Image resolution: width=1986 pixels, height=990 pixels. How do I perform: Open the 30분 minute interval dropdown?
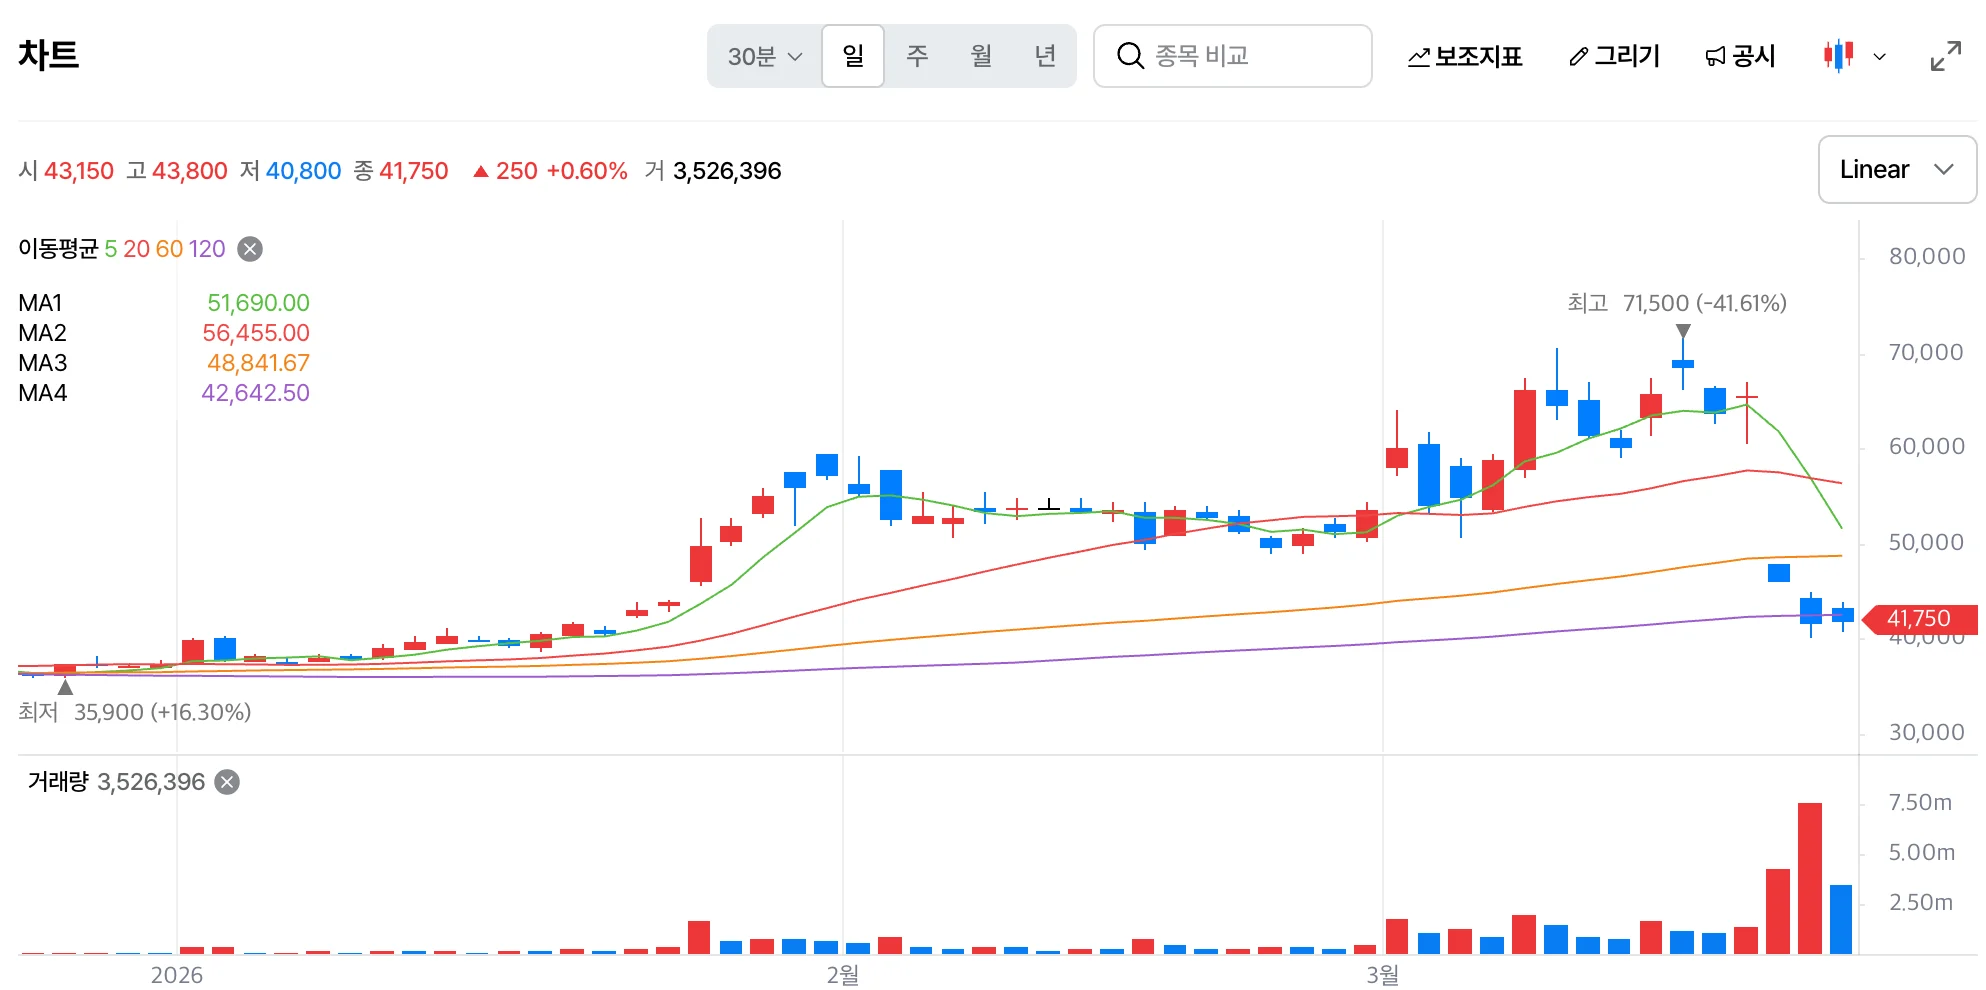click(765, 56)
